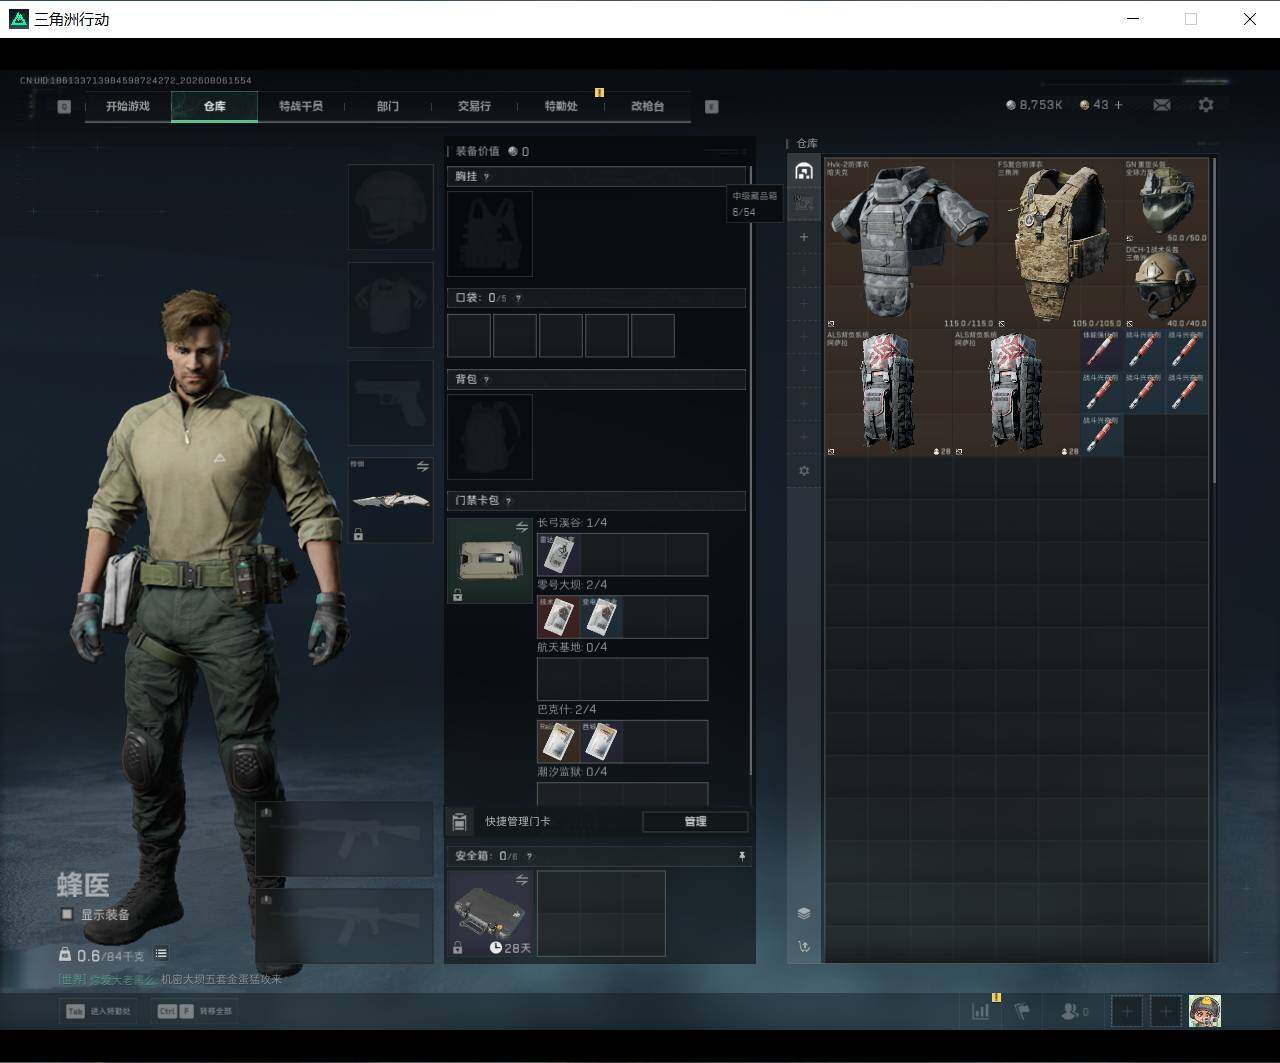The width and height of the screenshot is (1280, 1063).
Task: Click the 管理 button for keycards
Action: 695,821
